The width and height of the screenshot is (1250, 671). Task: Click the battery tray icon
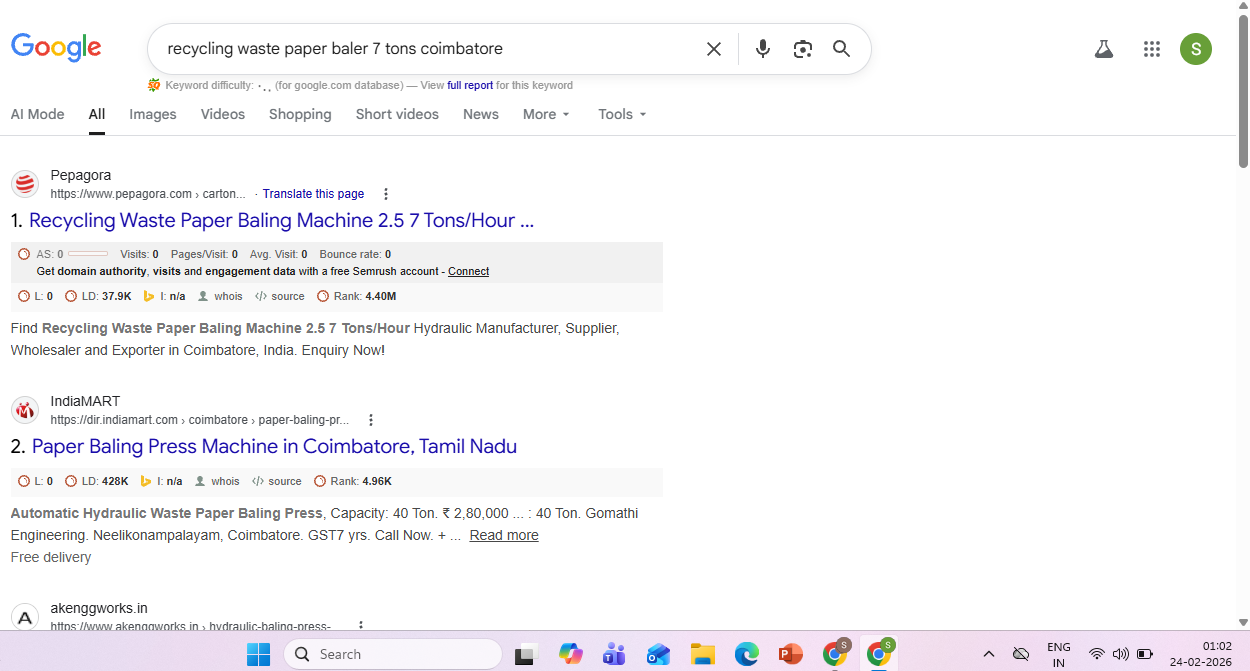click(x=1144, y=654)
